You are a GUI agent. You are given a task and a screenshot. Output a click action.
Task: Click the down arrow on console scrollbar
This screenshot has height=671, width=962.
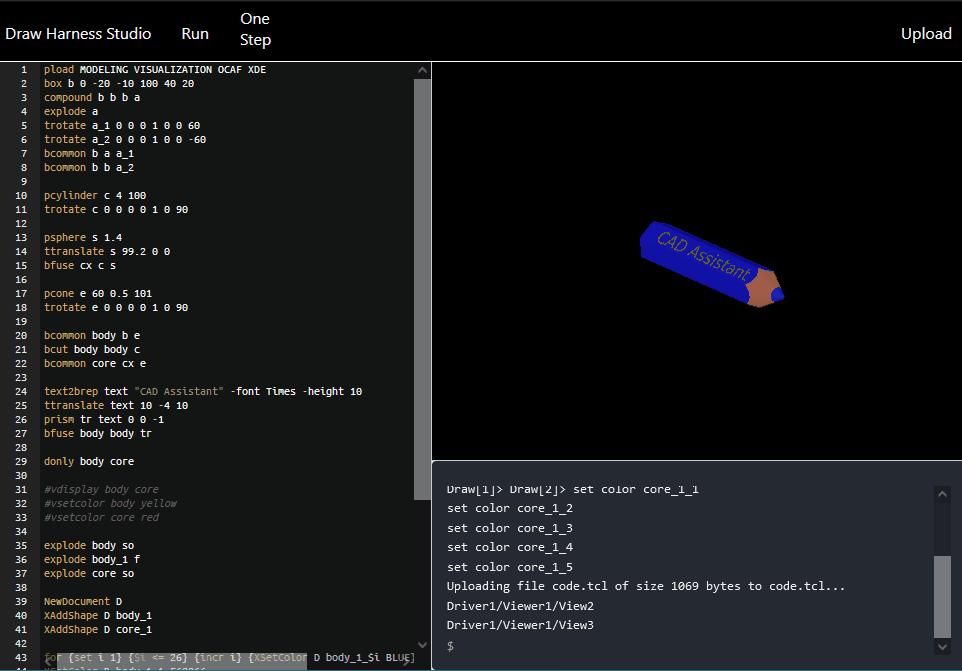(x=941, y=645)
